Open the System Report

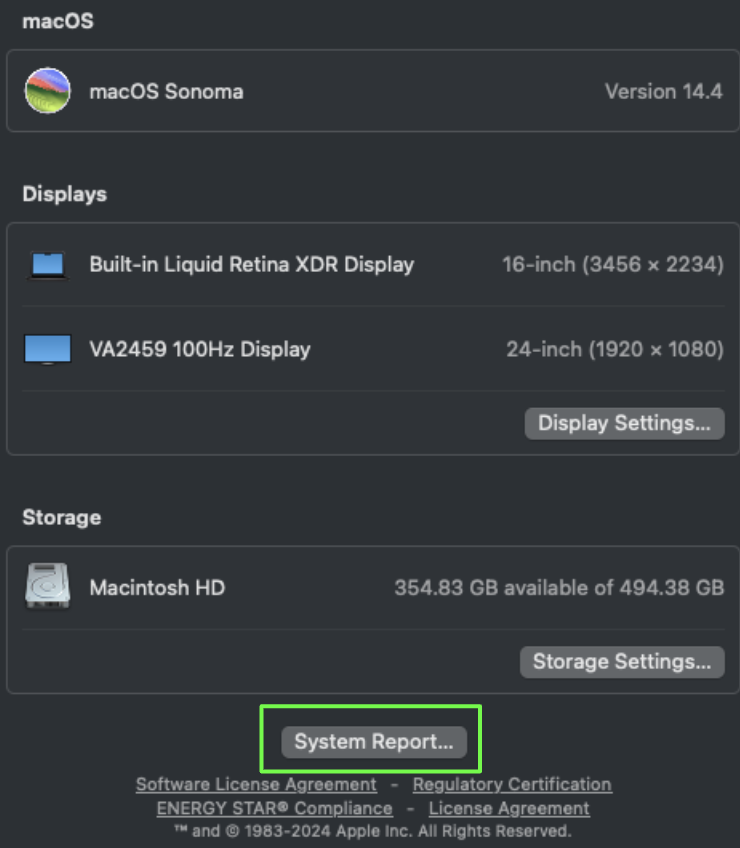coord(374,742)
